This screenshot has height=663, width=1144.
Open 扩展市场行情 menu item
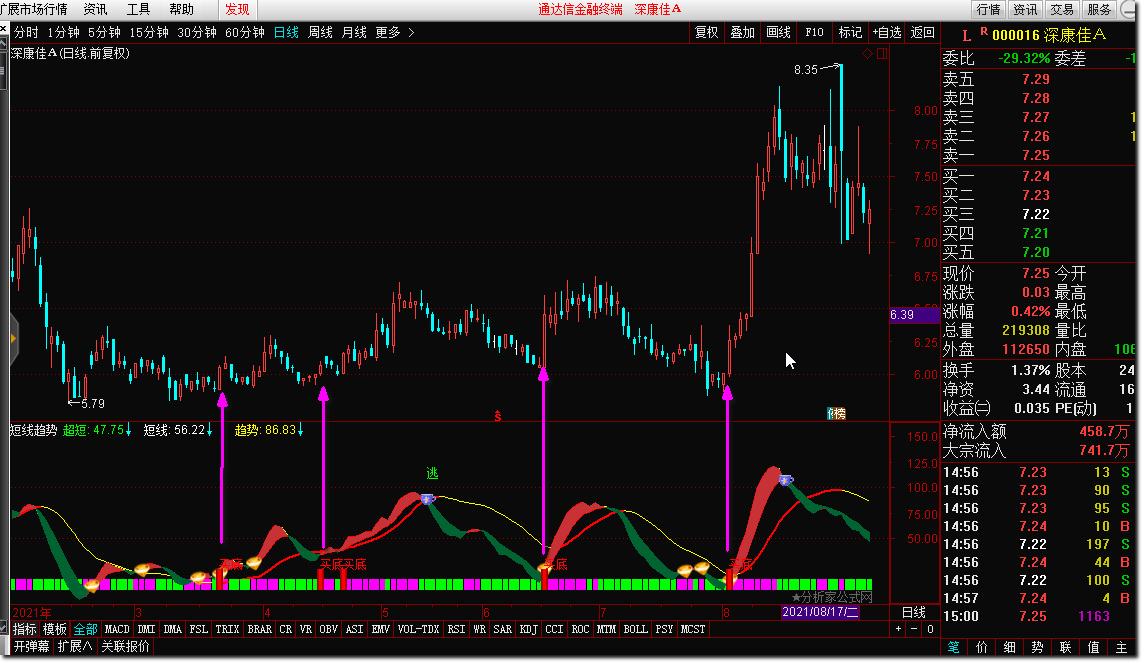34,9
